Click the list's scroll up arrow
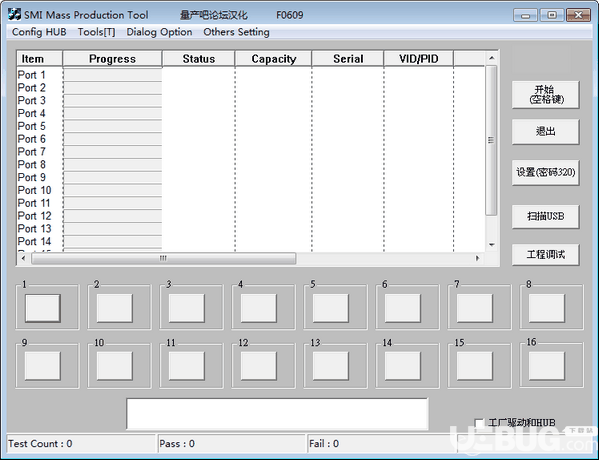599x460 pixels. (492, 58)
